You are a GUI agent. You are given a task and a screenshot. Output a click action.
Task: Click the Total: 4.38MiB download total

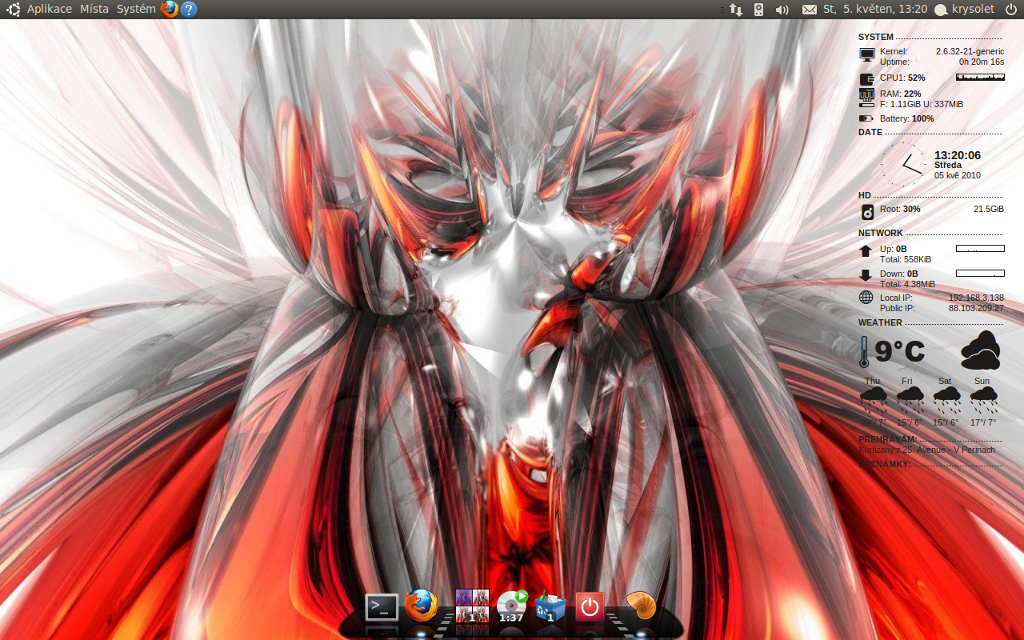click(x=907, y=284)
